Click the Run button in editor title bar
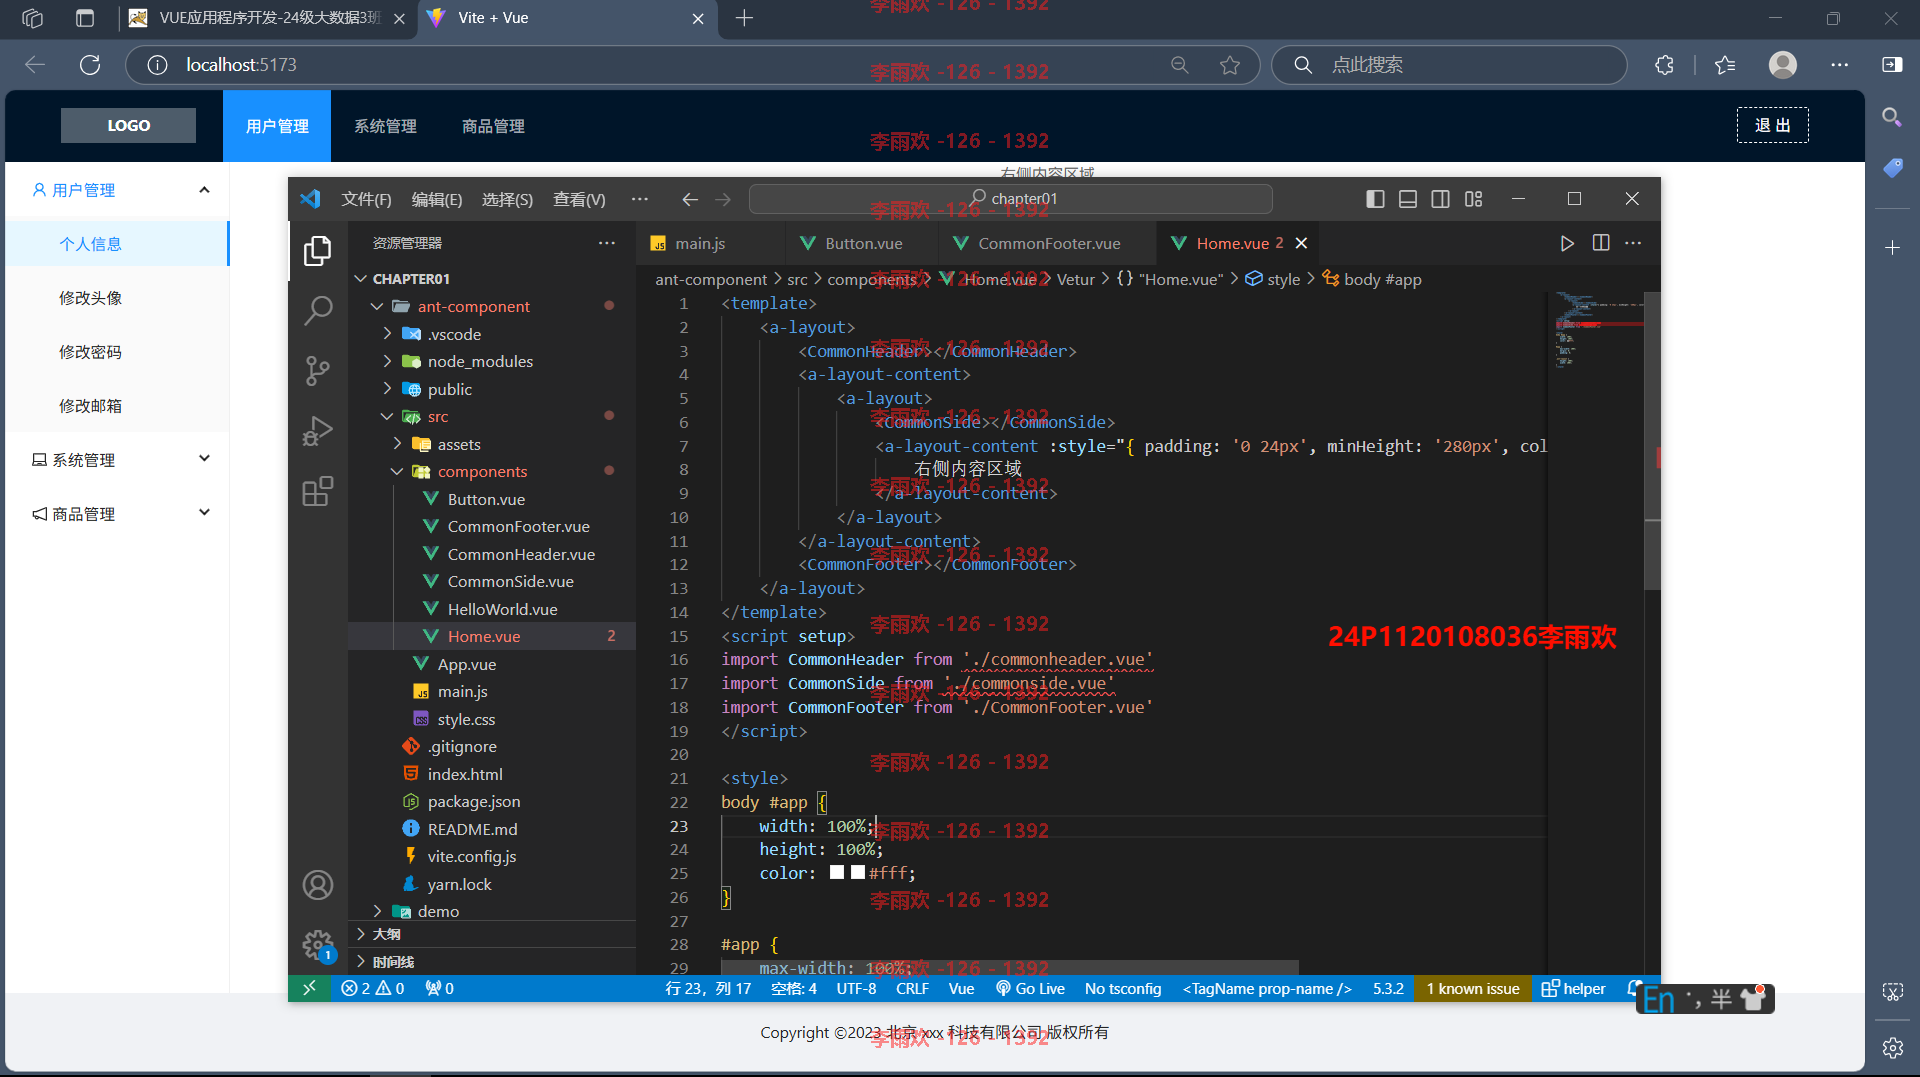1920x1077 pixels. (1567, 243)
